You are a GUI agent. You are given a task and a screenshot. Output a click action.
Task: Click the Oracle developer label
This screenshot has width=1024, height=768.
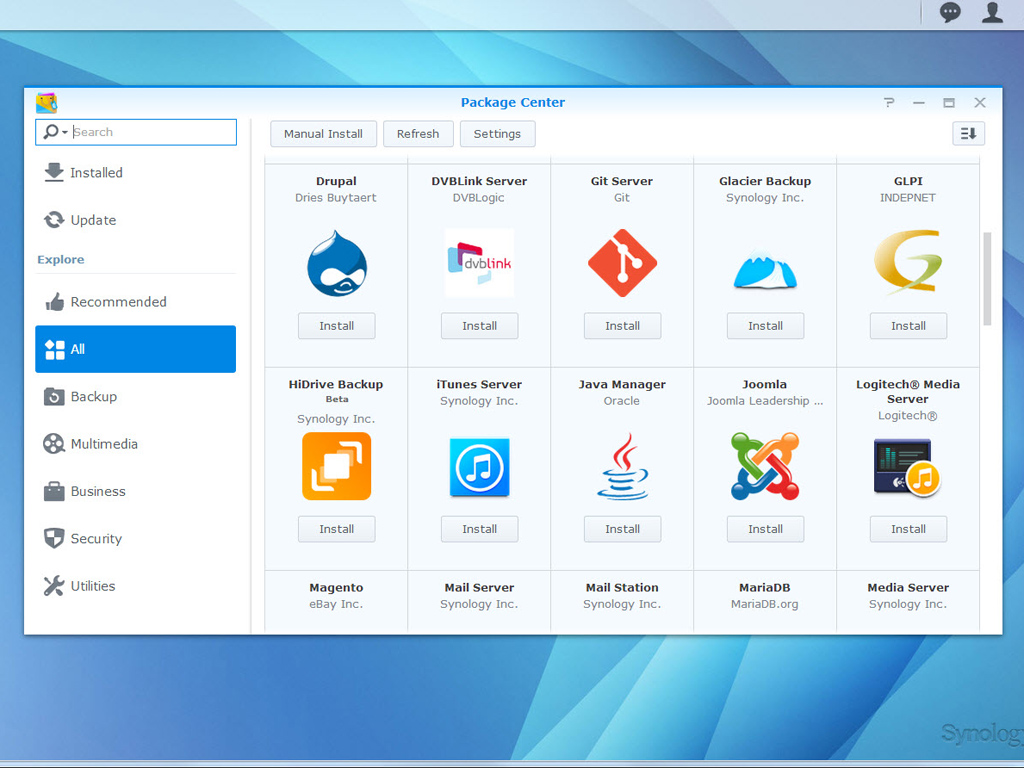coord(622,400)
